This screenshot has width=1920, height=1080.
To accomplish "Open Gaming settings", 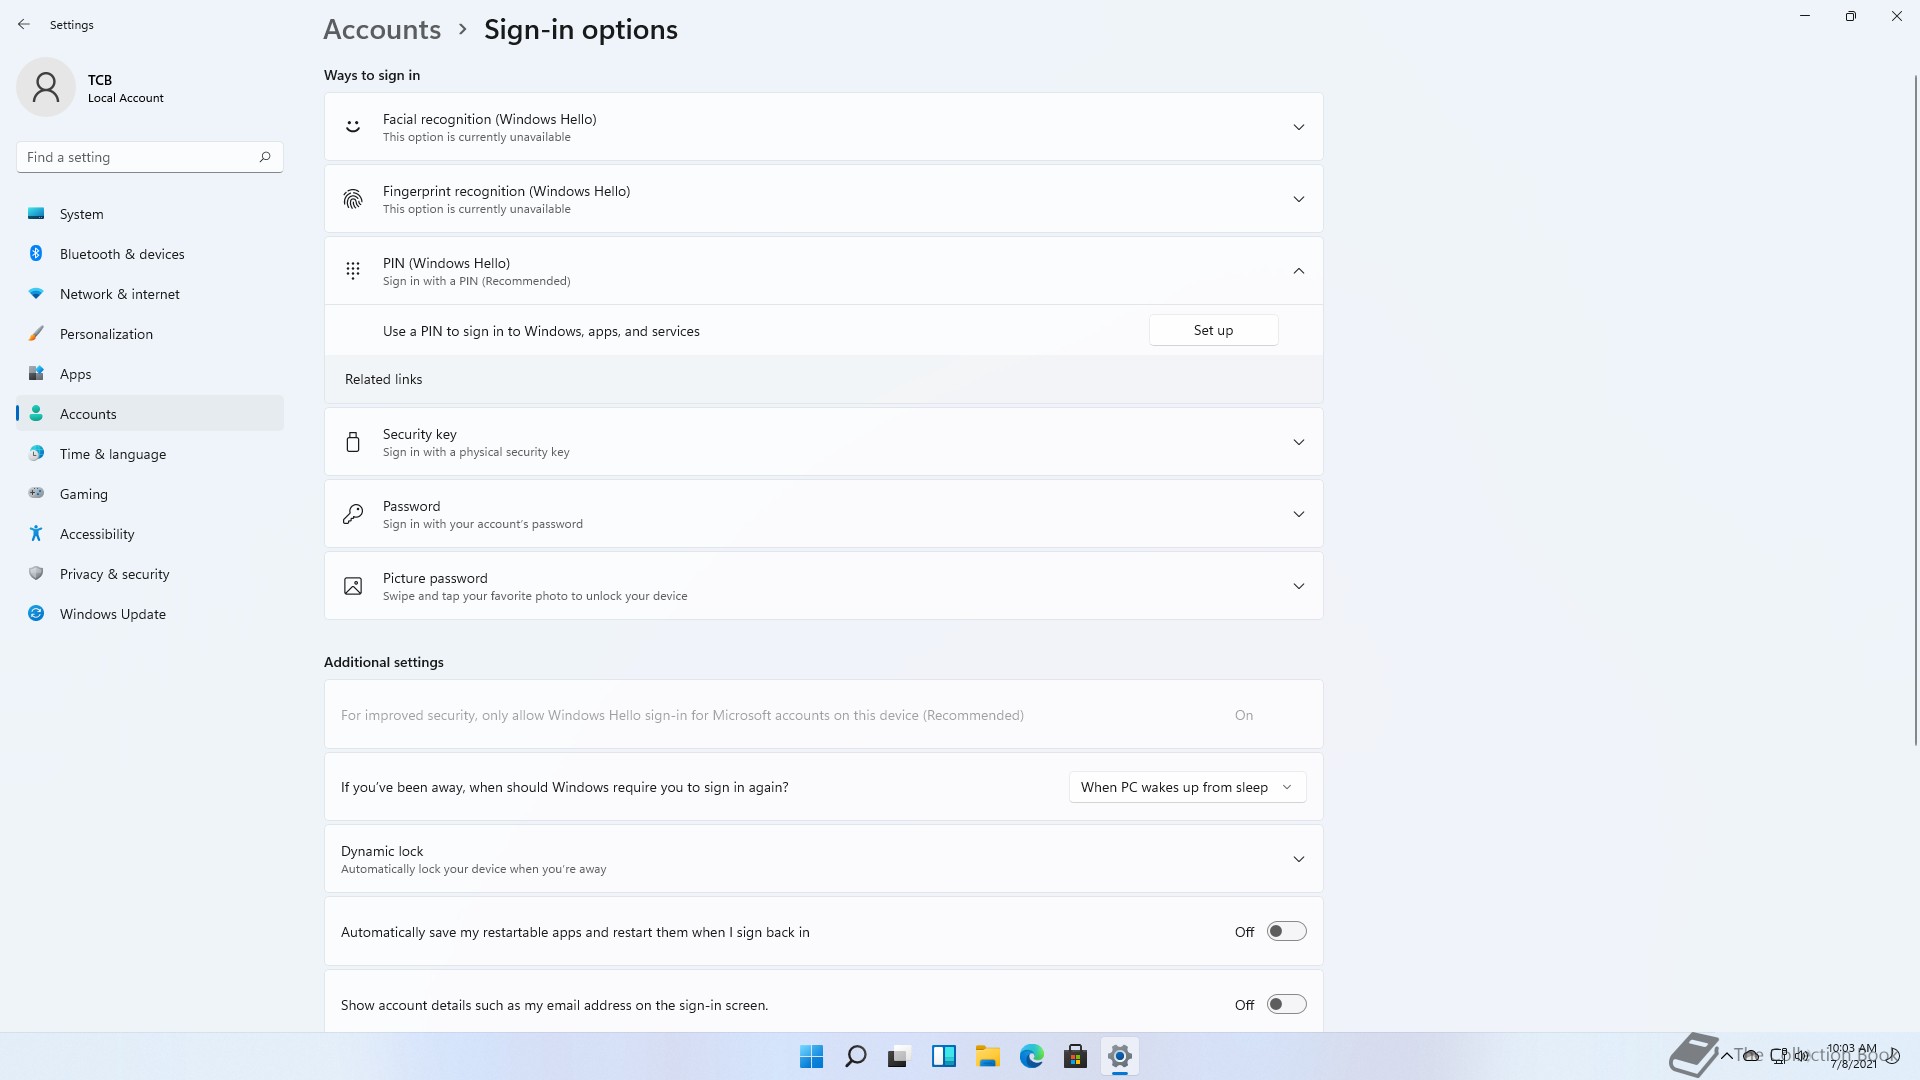I will coord(150,494).
